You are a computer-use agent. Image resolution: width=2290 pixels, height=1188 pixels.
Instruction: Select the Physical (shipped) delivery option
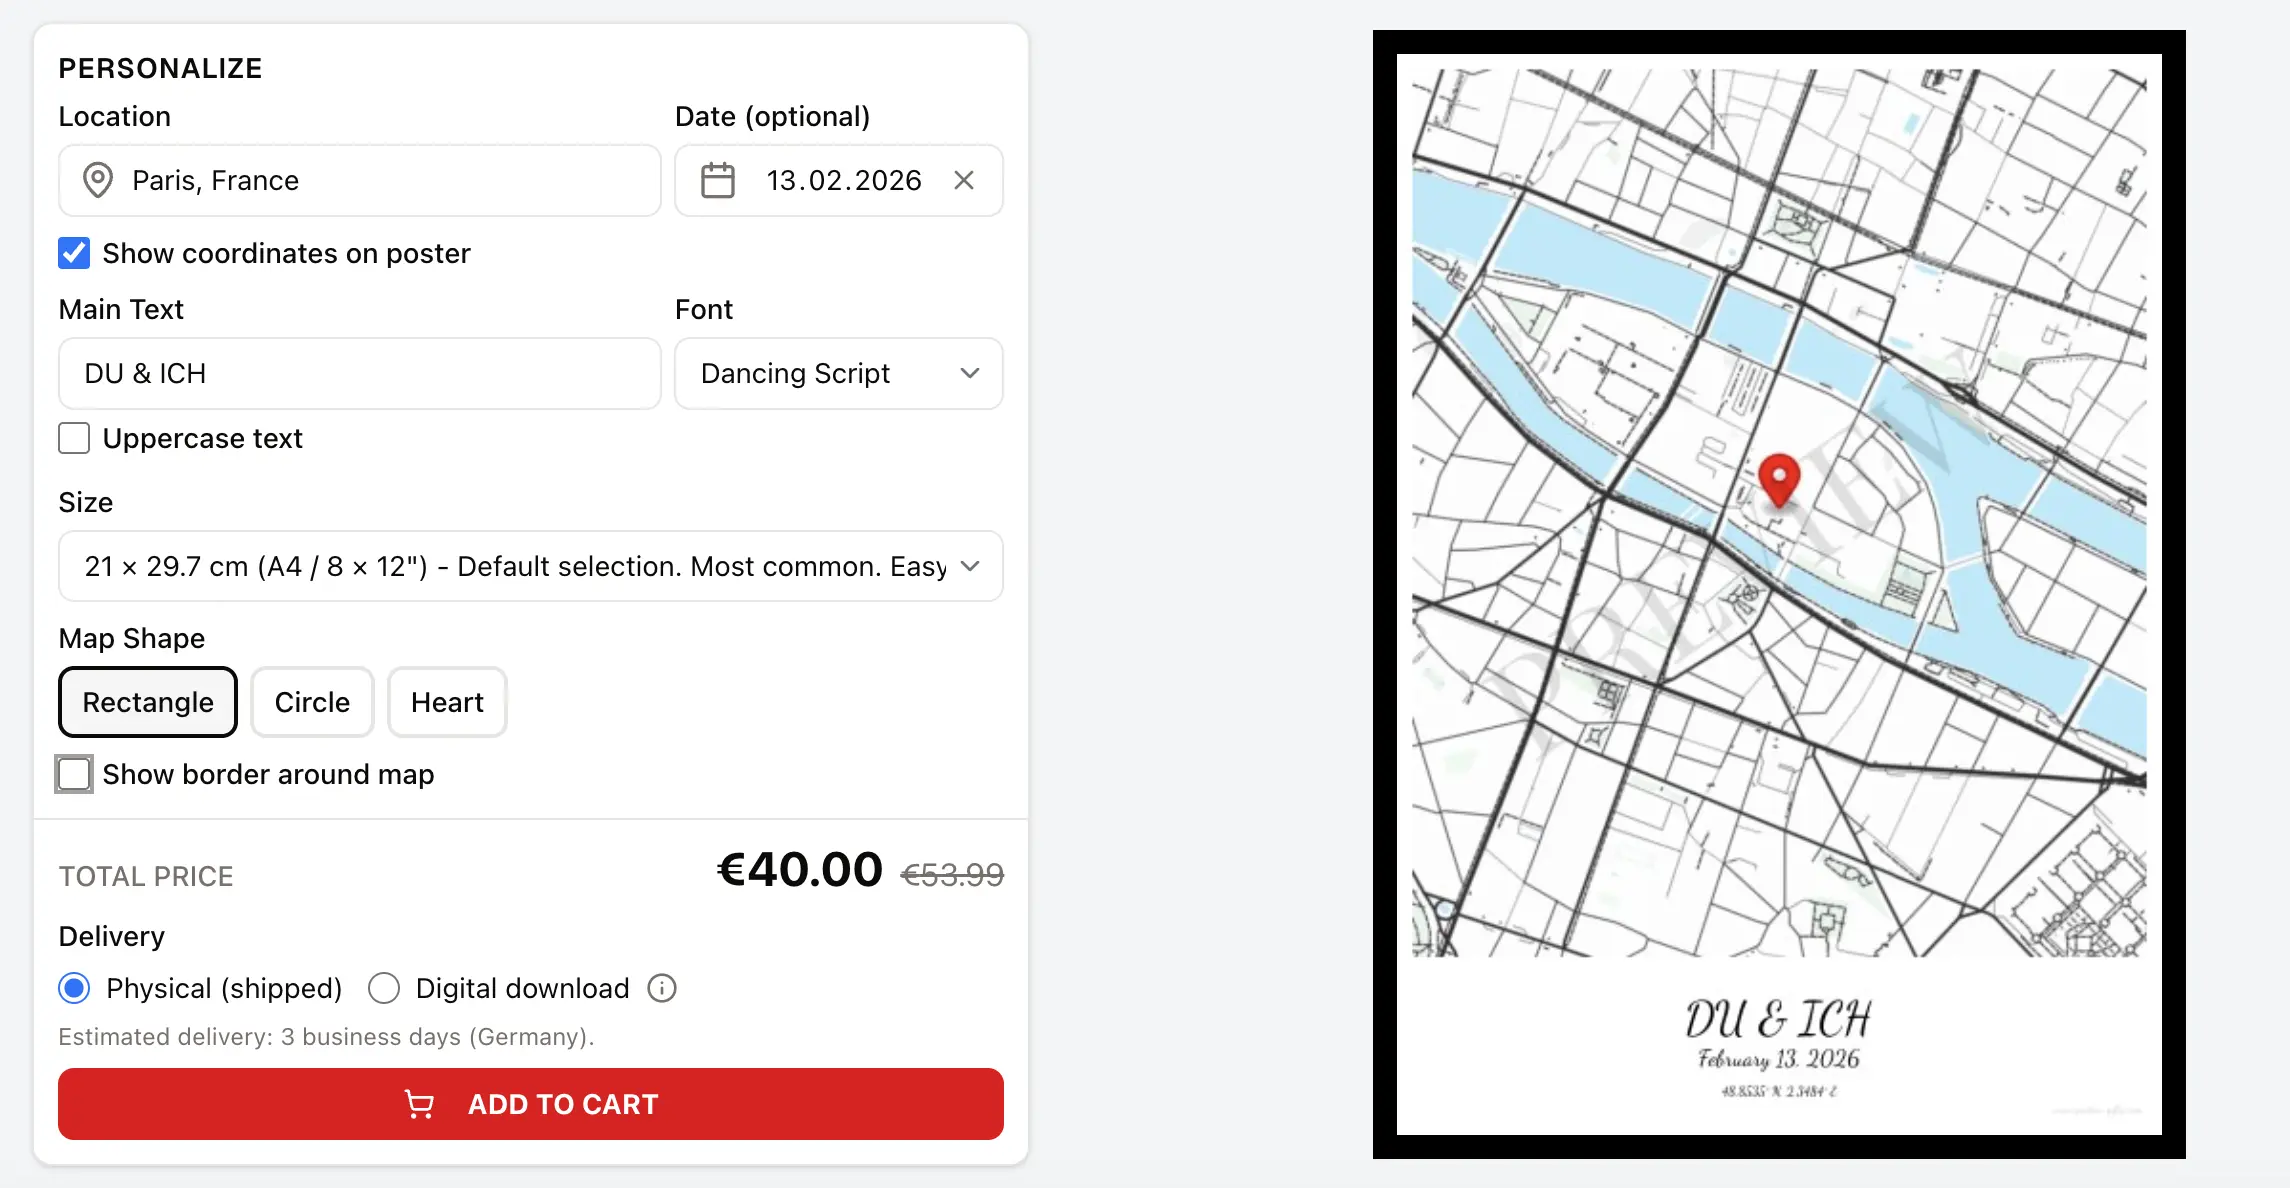tap(74, 988)
